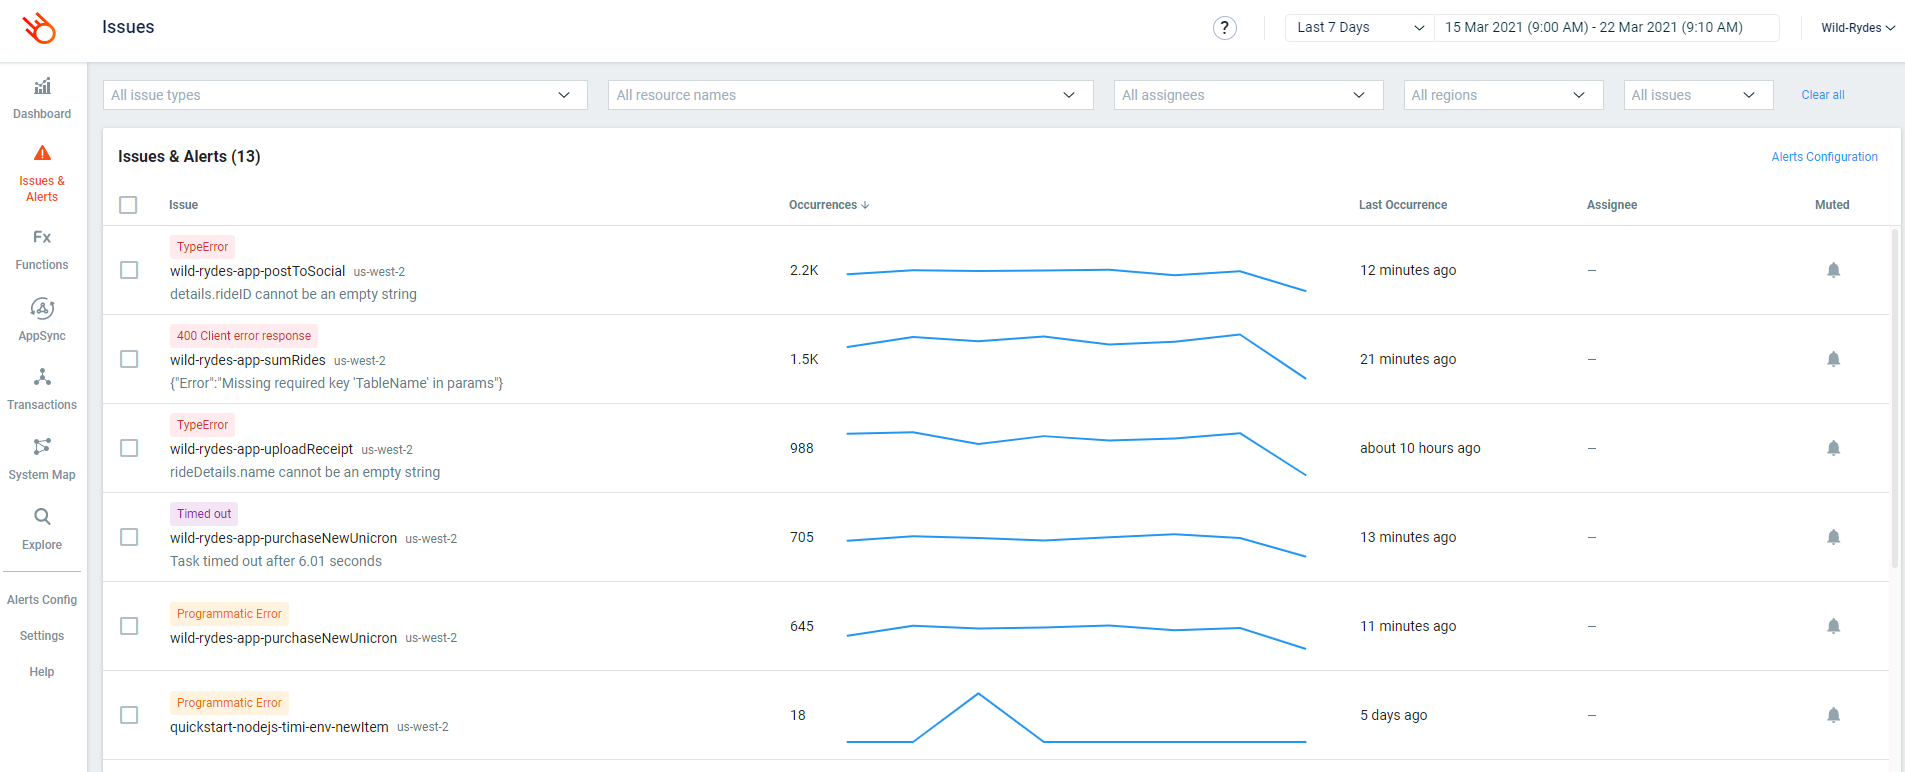Click the issues list vertical scrollbar
This screenshot has width=1905, height=772.
(x=1894, y=398)
